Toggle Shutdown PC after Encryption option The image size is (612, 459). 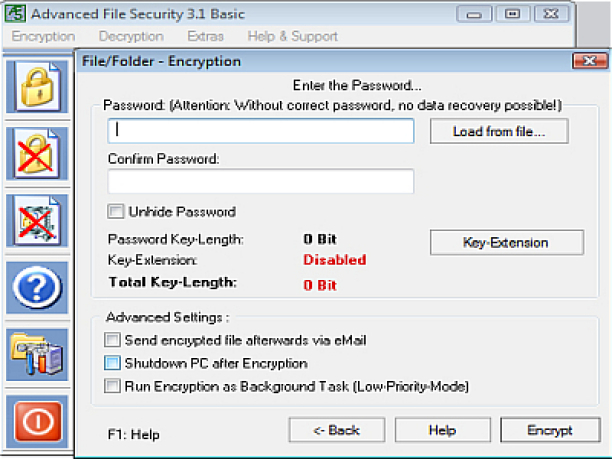click(x=113, y=363)
